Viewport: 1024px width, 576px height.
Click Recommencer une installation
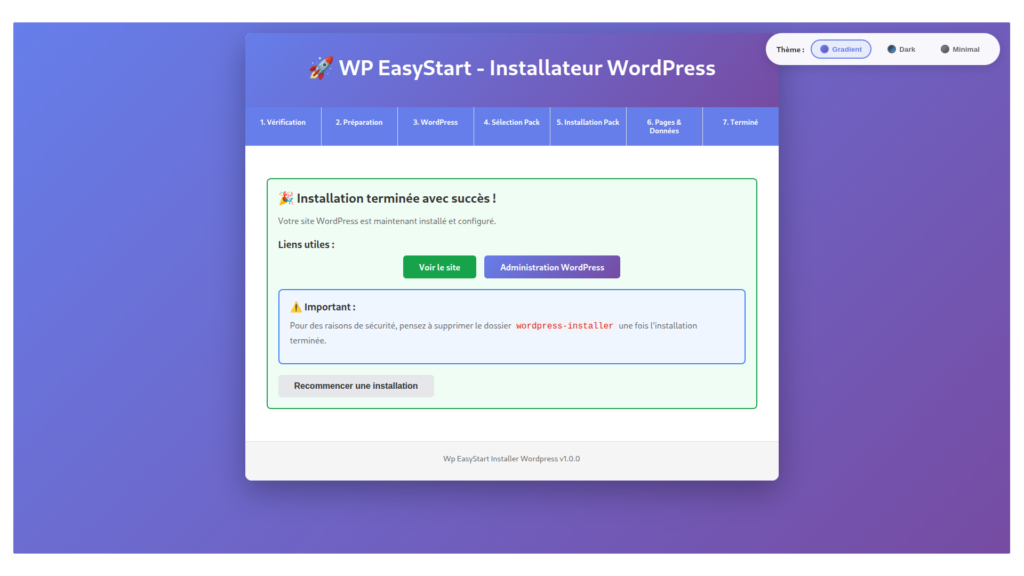(x=356, y=386)
